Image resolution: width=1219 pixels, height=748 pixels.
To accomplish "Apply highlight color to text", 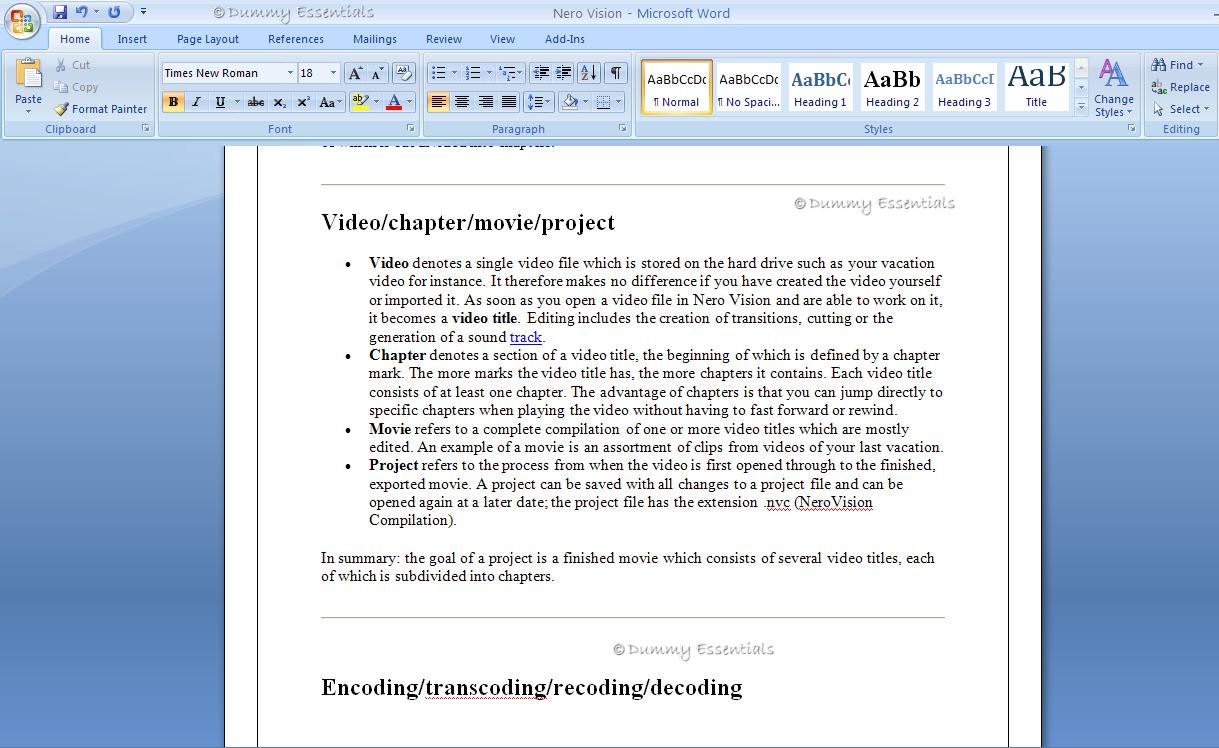I will click(360, 102).
